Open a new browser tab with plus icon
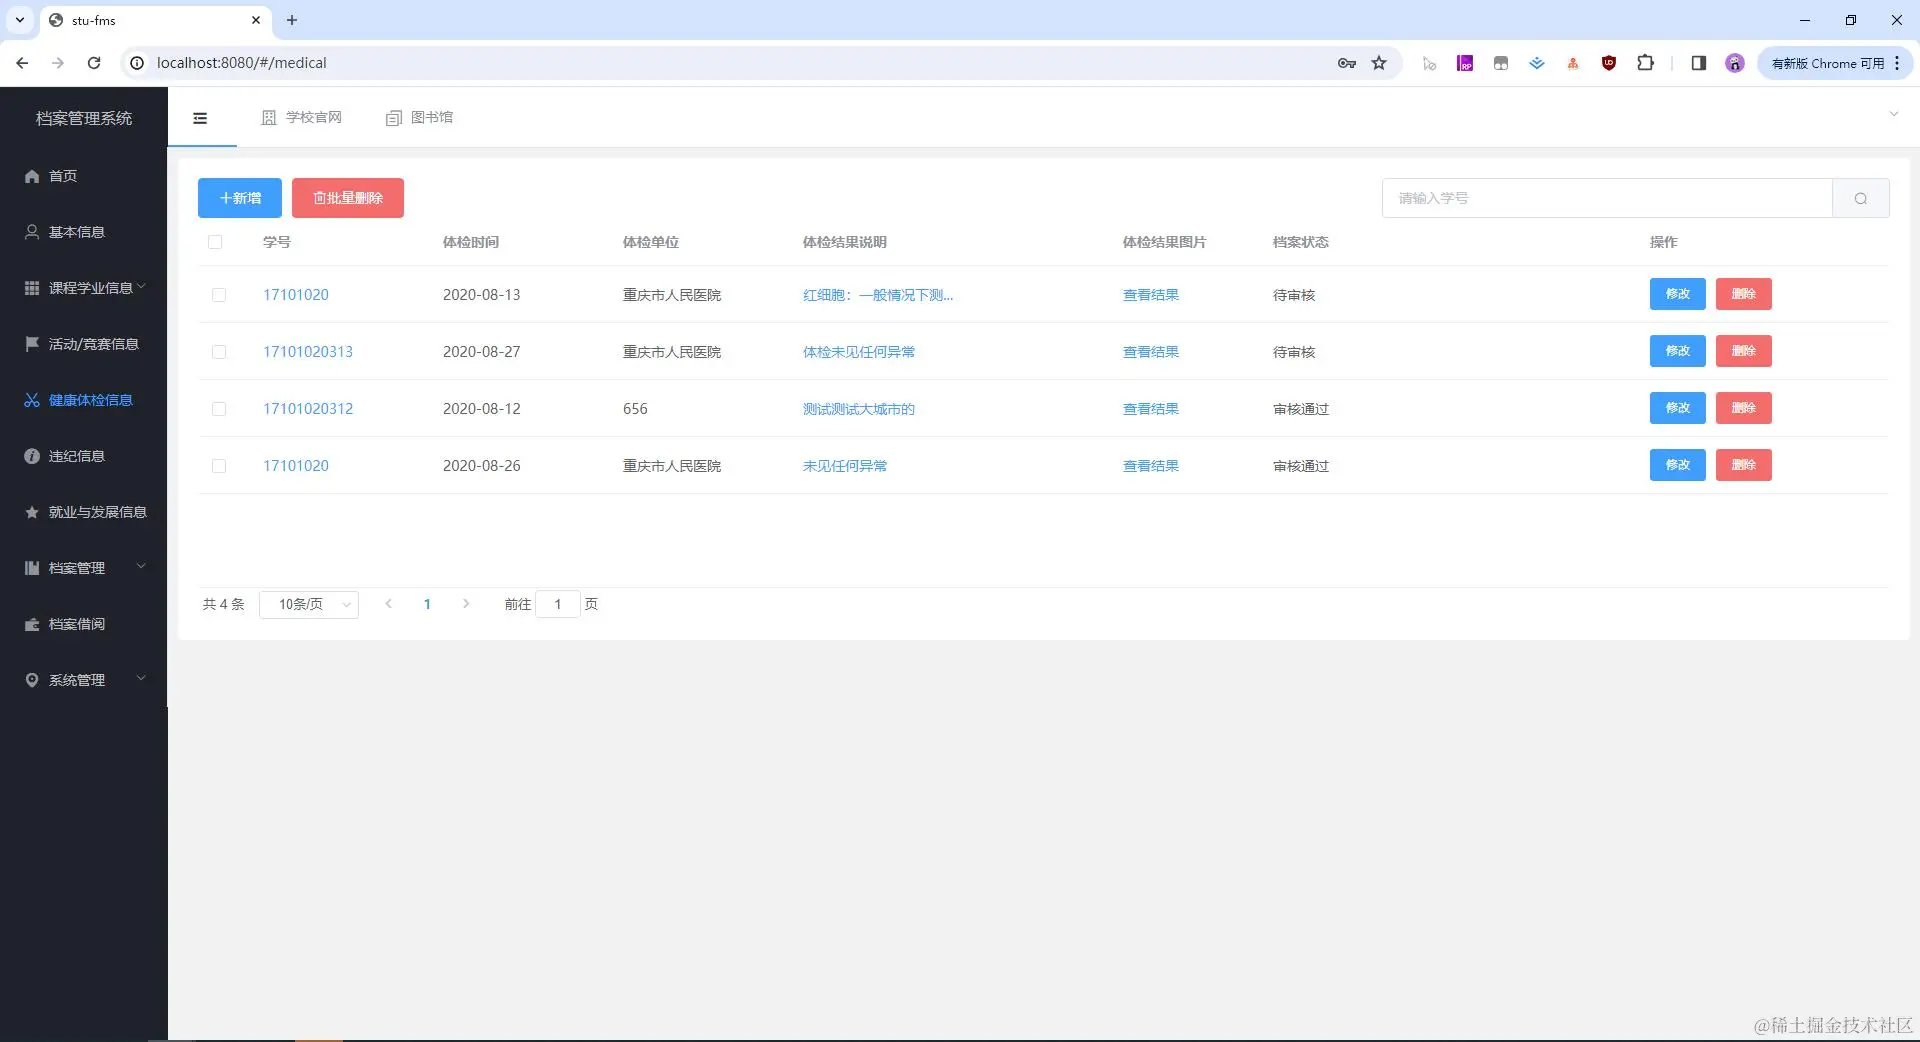Screen dimensions: 1920x1042 [292, 20]
